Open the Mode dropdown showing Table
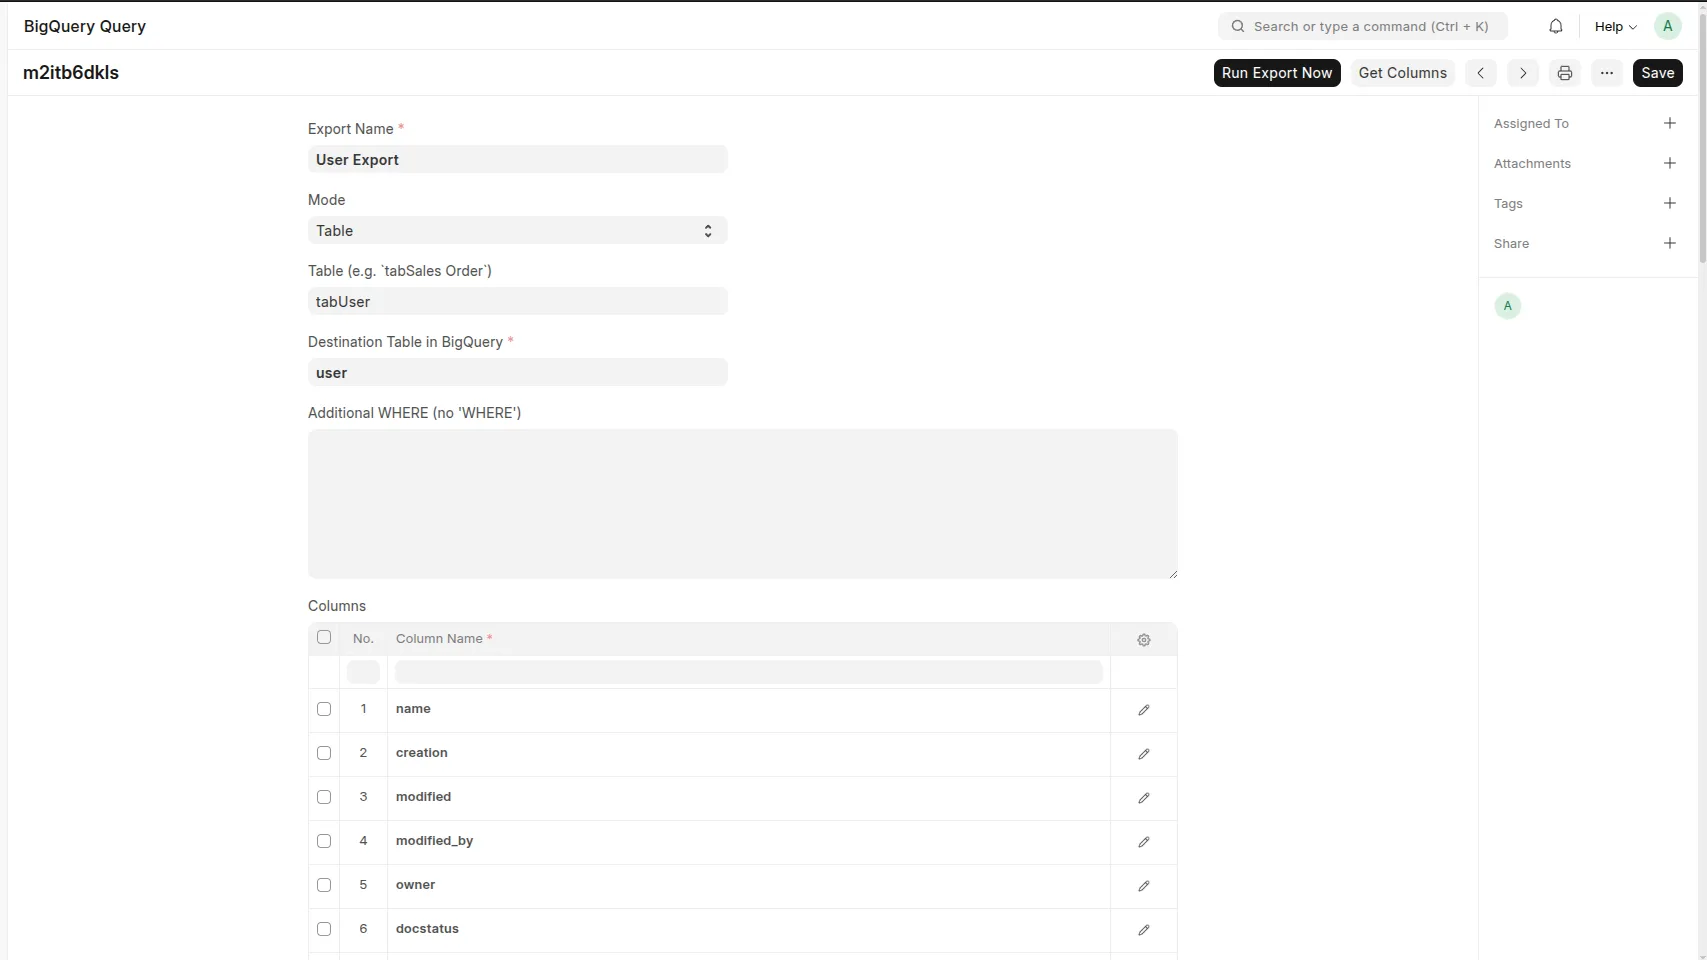This screenshot has width=1707, height=960. pos(517,231)
